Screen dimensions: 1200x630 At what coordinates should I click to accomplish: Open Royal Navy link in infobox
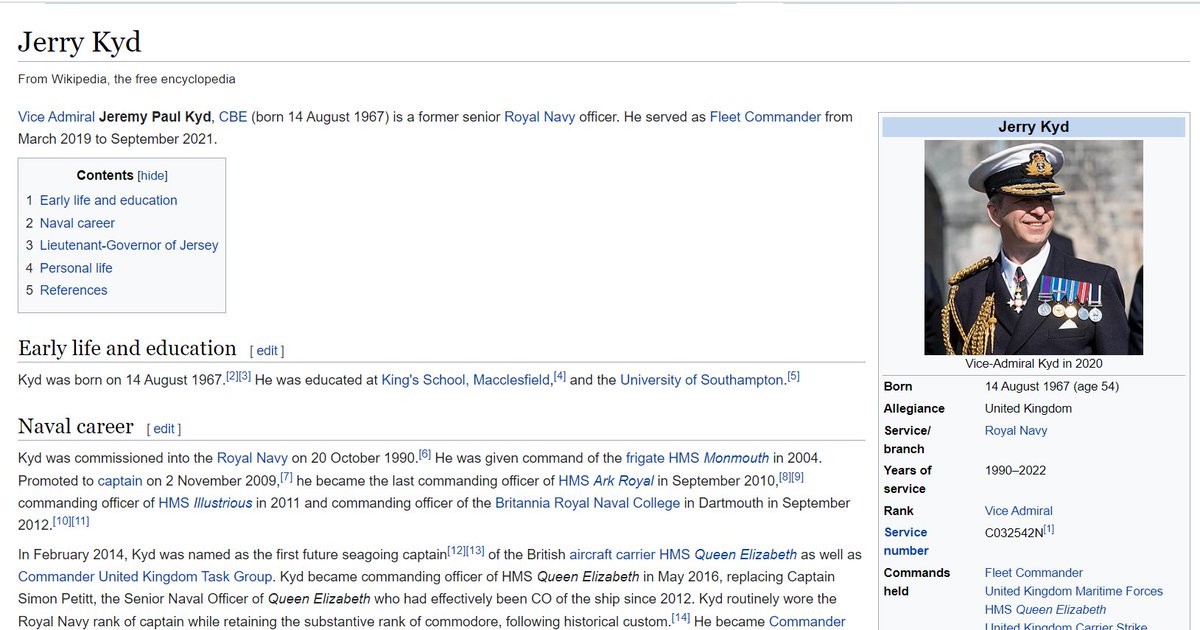[1016, 431]
